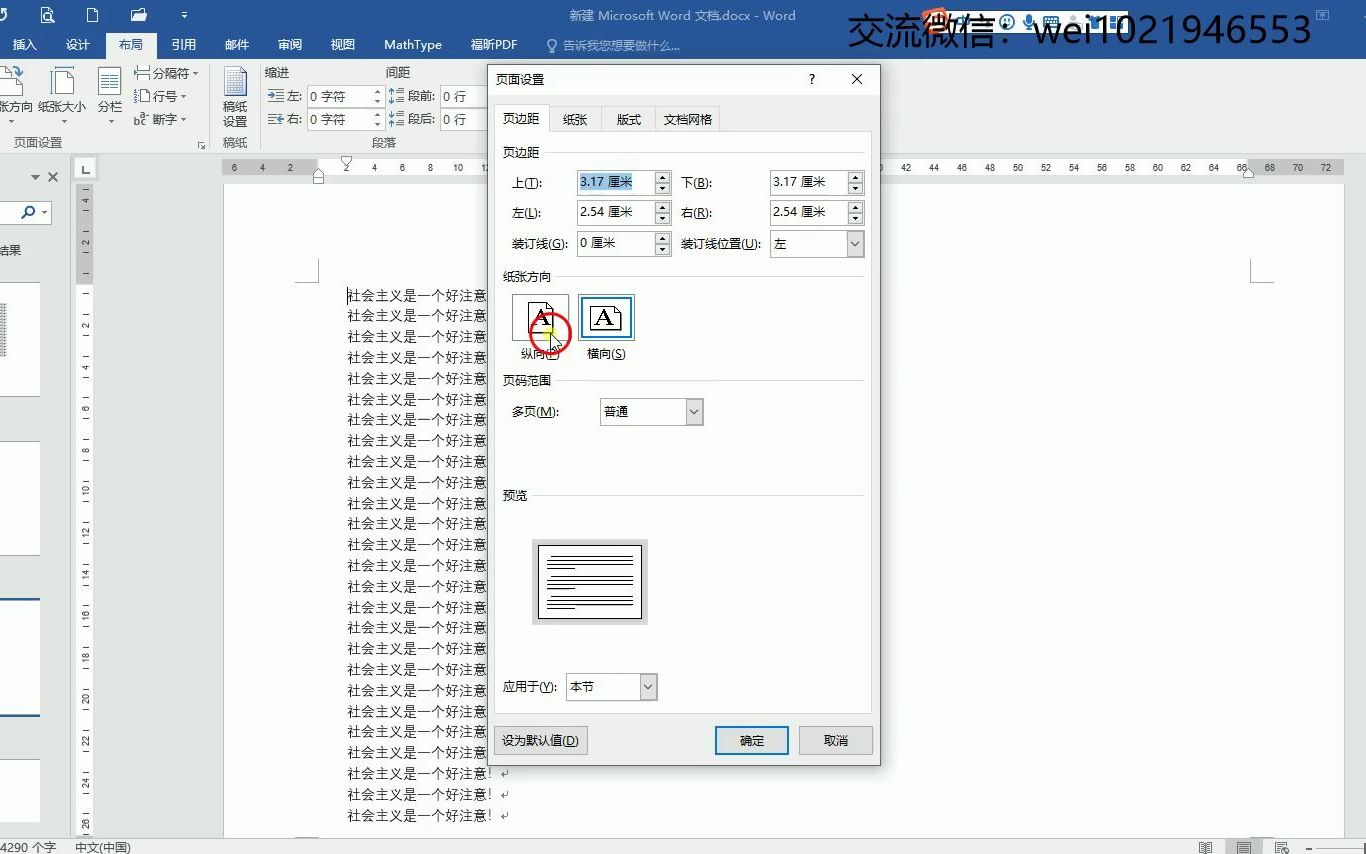Open the 应用于 dropdown showing 本节
The width and height of the screenshot is (1366, 854).
pyautogui.click(x=648, y=686)
